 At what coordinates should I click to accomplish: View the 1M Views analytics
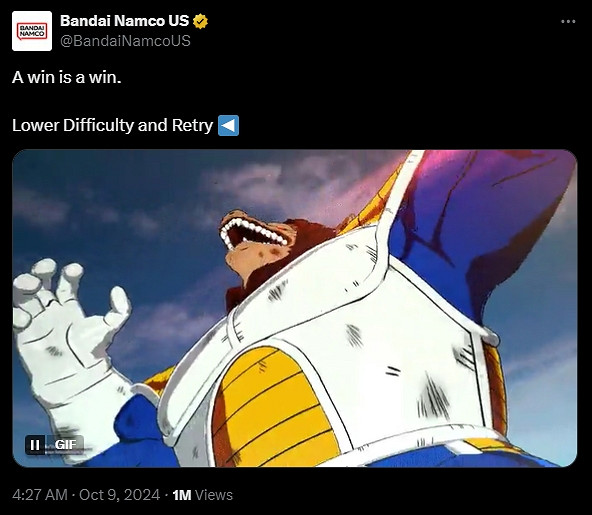(x=202, y=495)
